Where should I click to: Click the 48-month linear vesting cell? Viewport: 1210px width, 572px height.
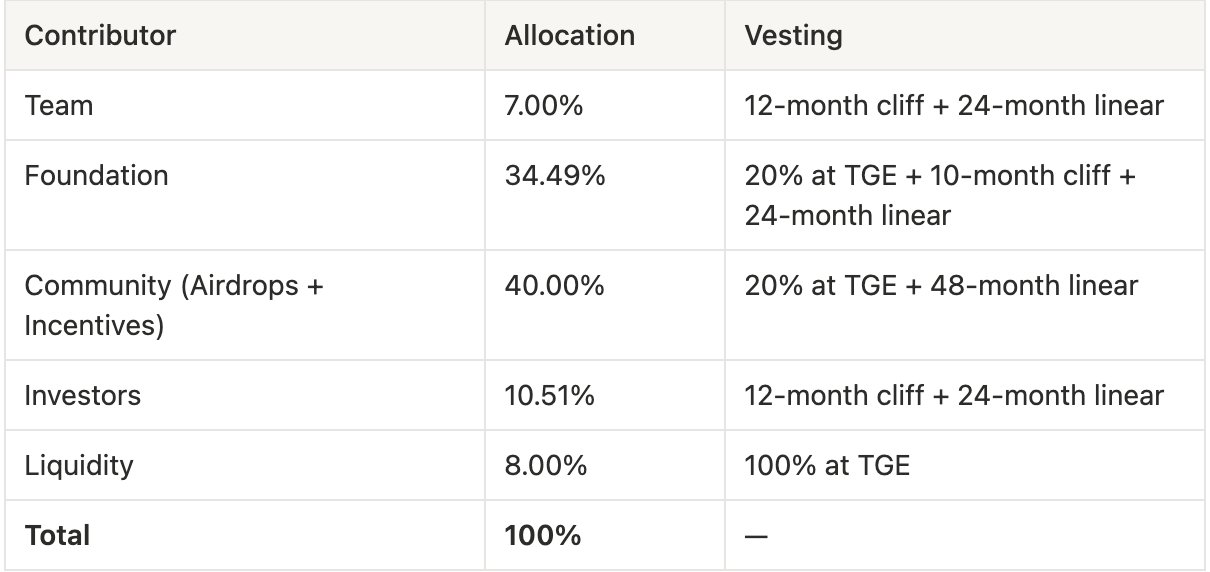(x=940, y=286)
